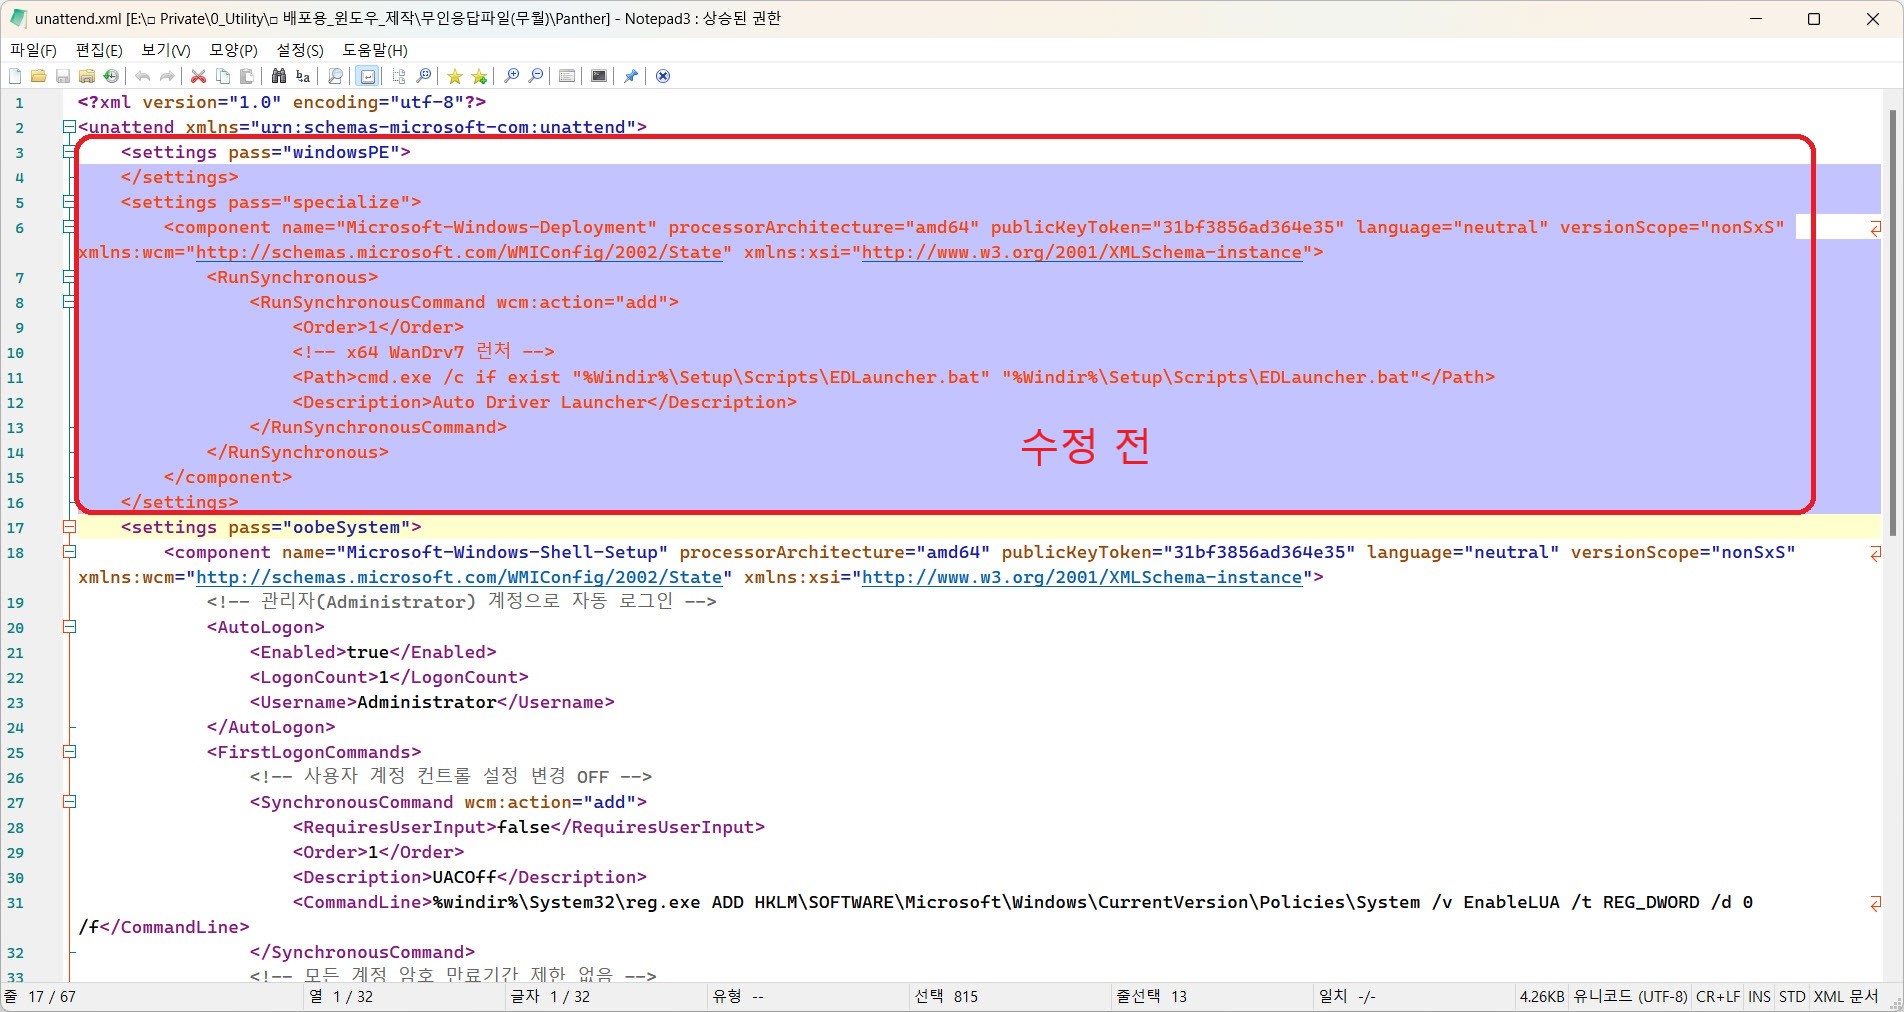Toggle always on top with pin icon
The width and height of the screenshot is (1904, 1012).
click(631, 76)
